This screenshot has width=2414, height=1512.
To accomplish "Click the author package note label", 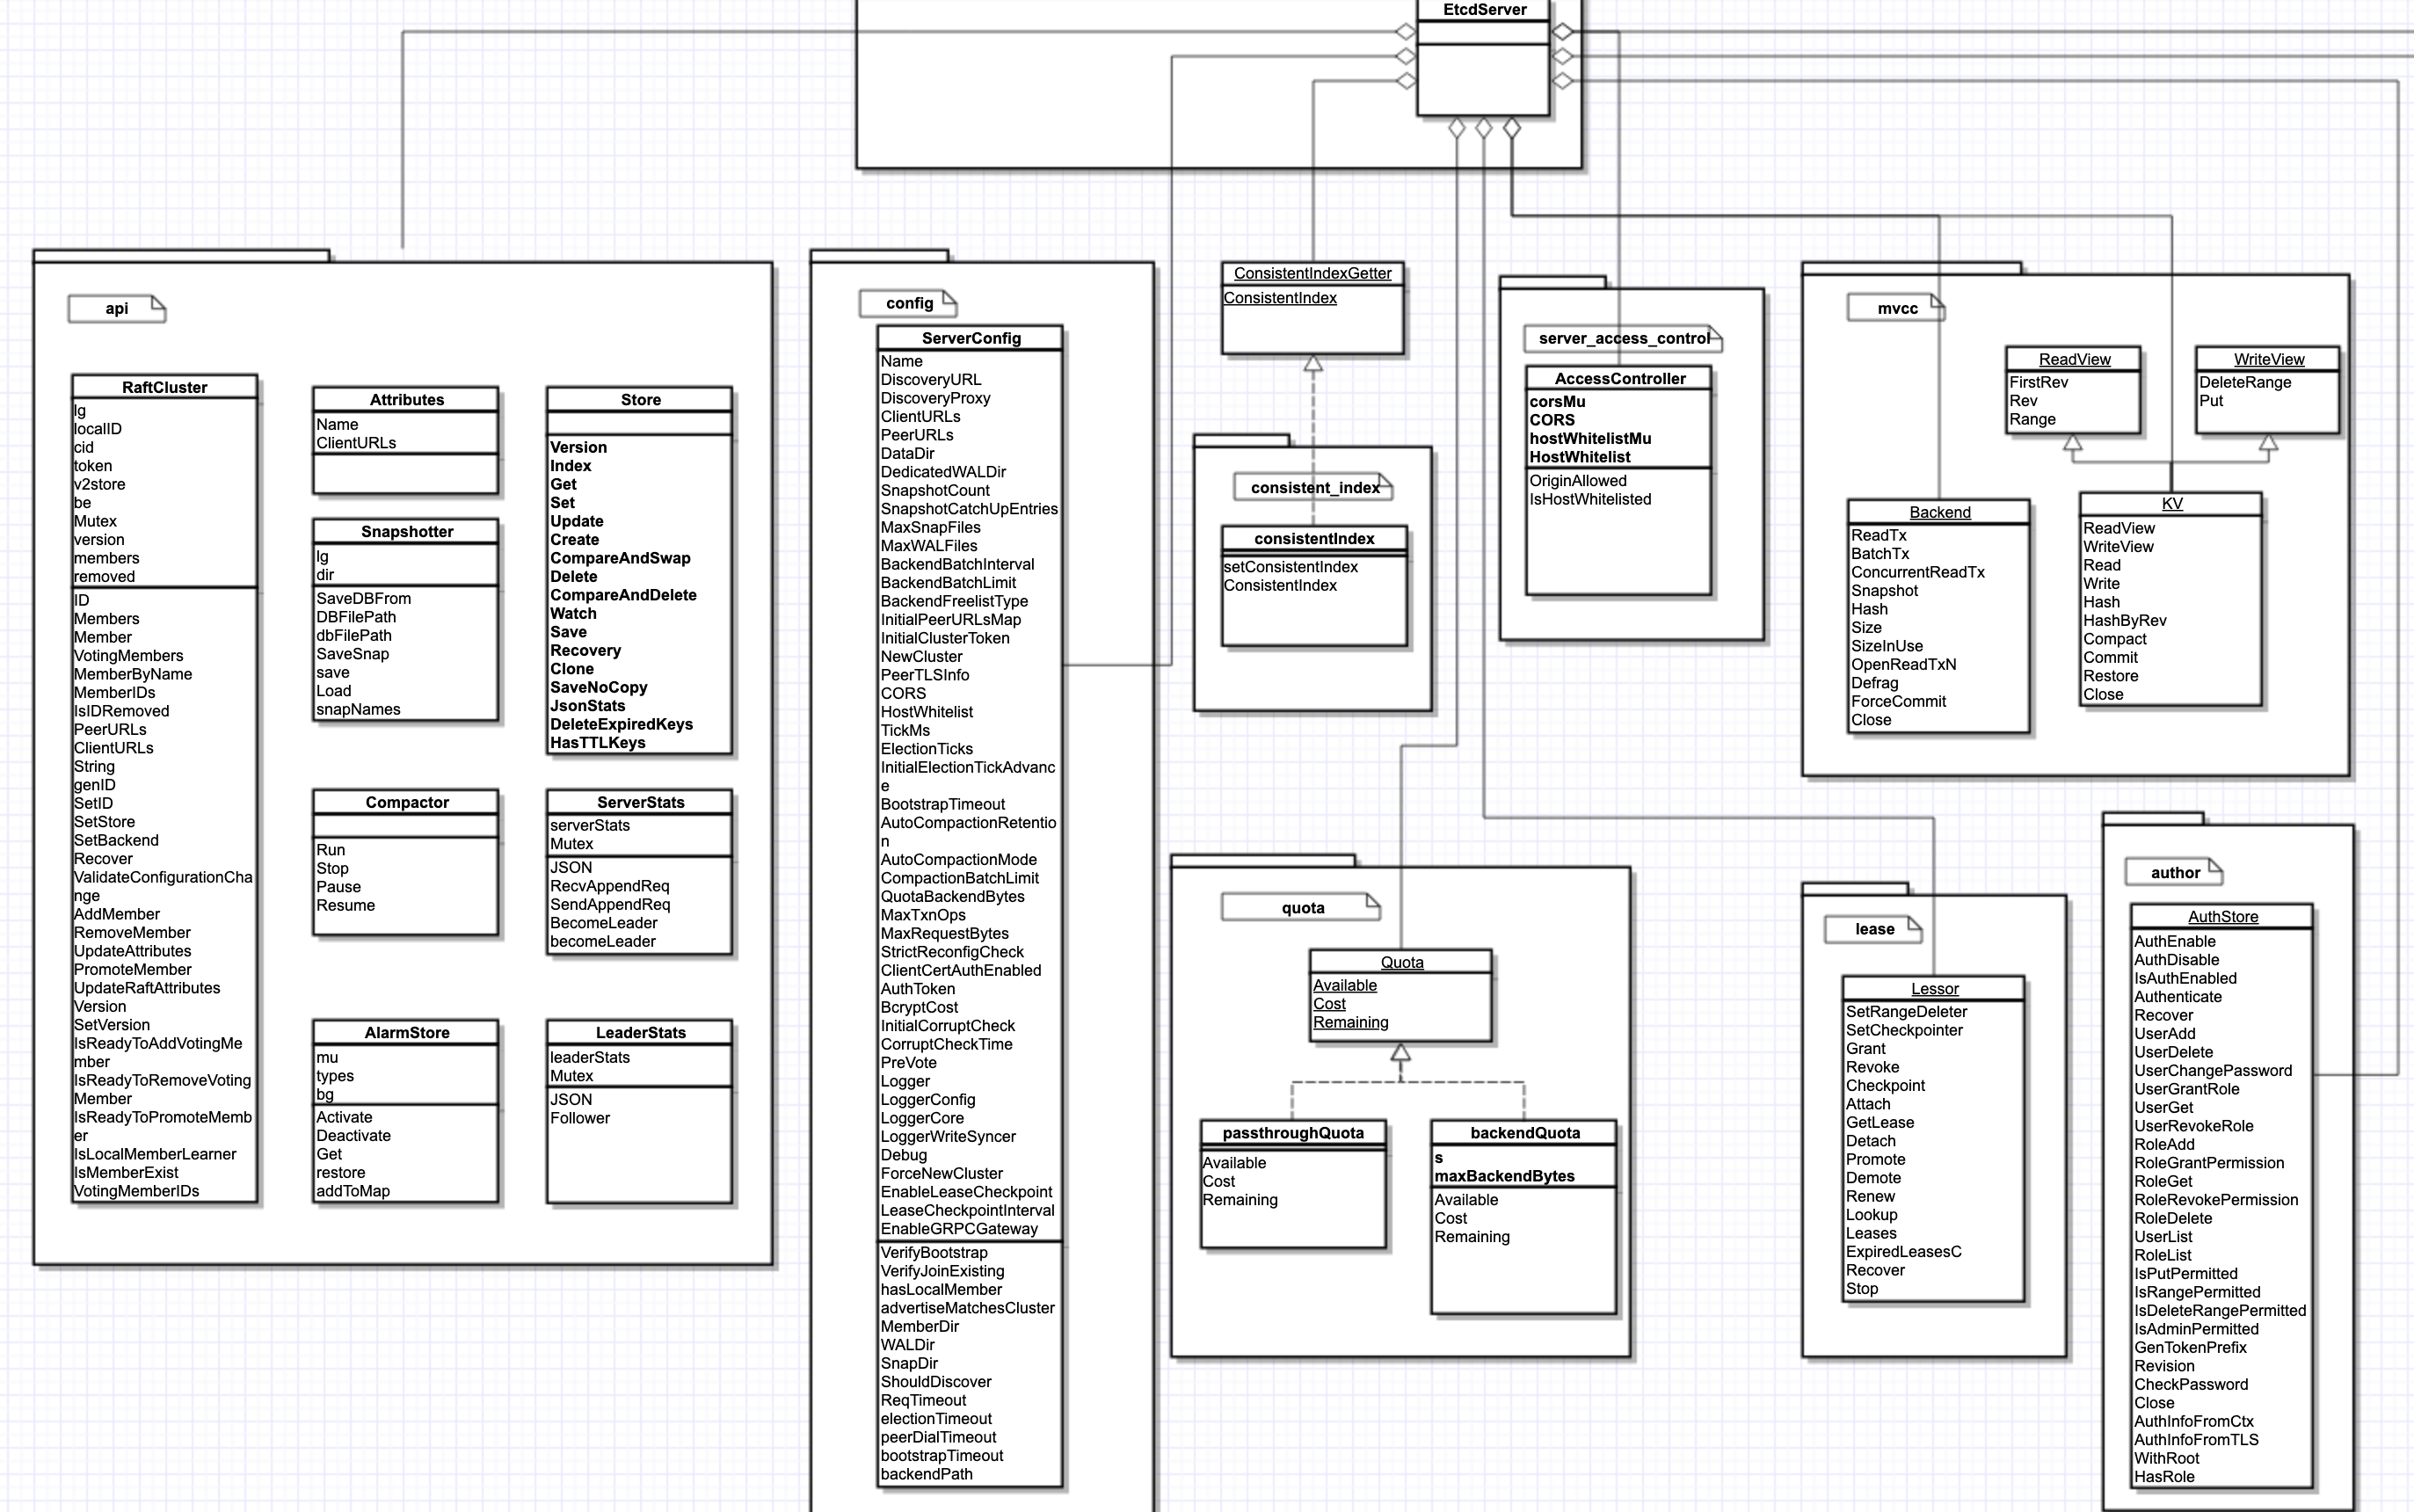I will 2175,873.
